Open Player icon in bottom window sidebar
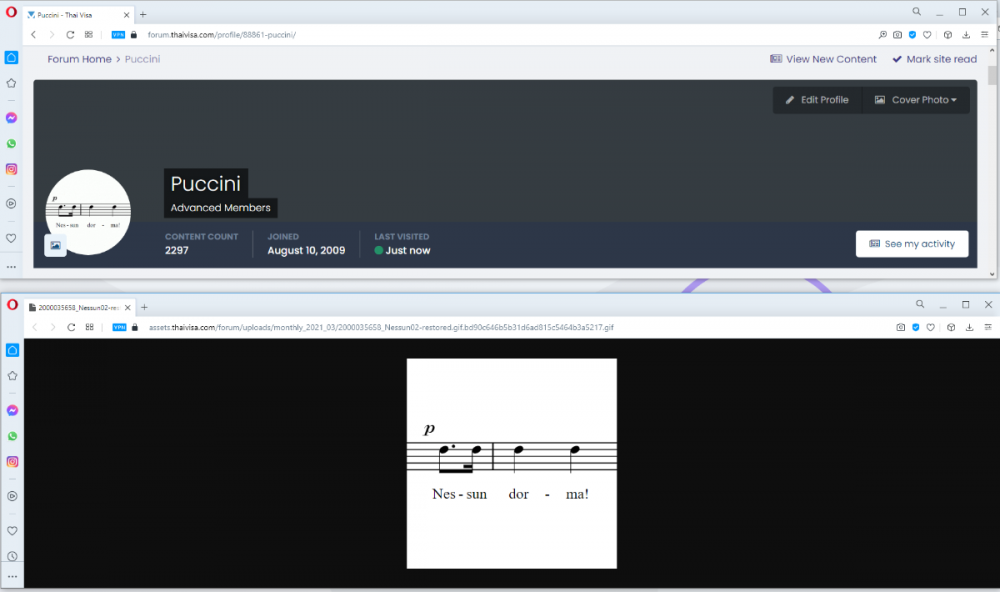1000x592 pixels. click(12, 496)
